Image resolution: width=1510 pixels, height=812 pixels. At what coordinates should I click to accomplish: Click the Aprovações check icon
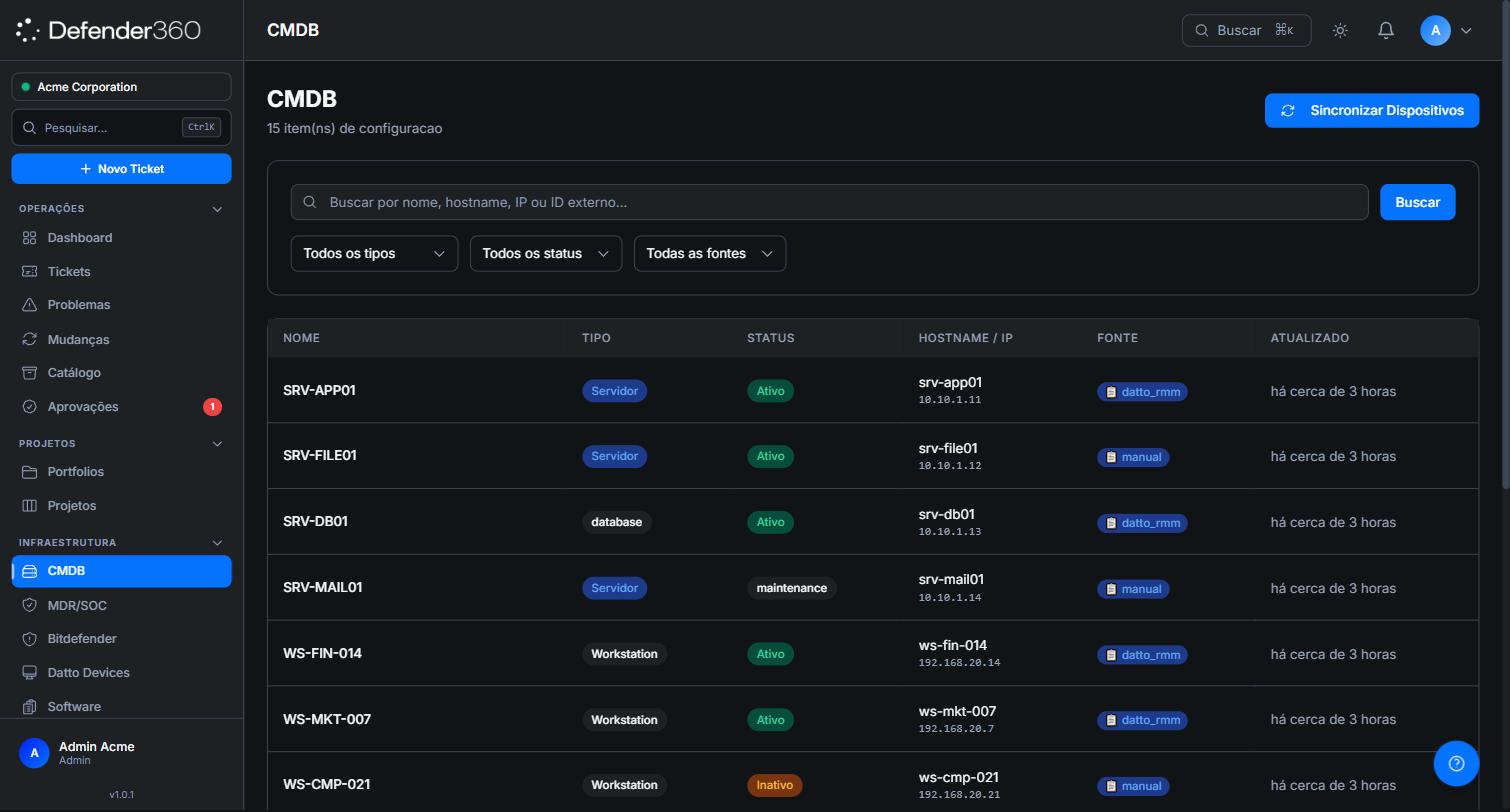30,407
